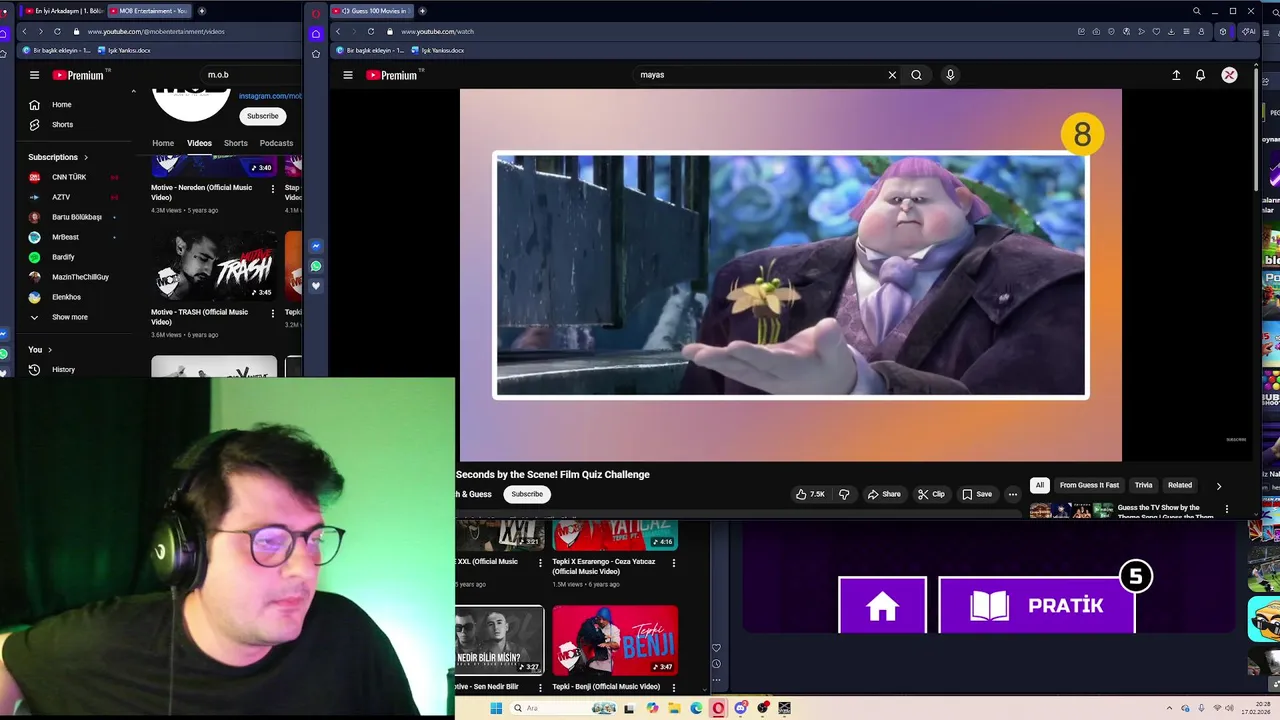Open options menu for 'Tepki - Benji' video

[673, 688]
